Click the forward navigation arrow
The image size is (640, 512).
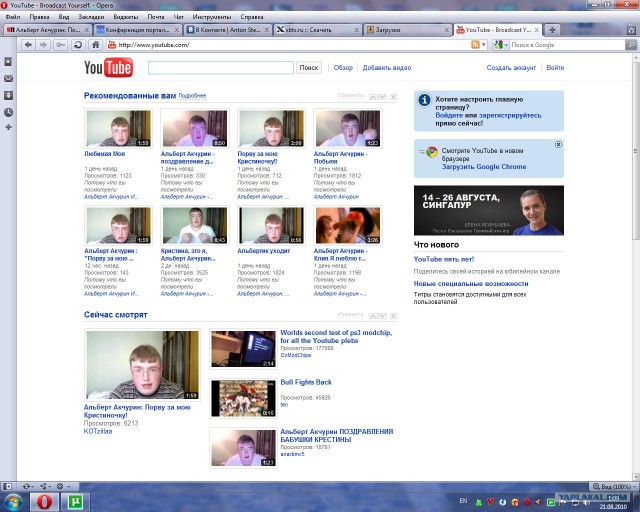(x=43, y=45)
